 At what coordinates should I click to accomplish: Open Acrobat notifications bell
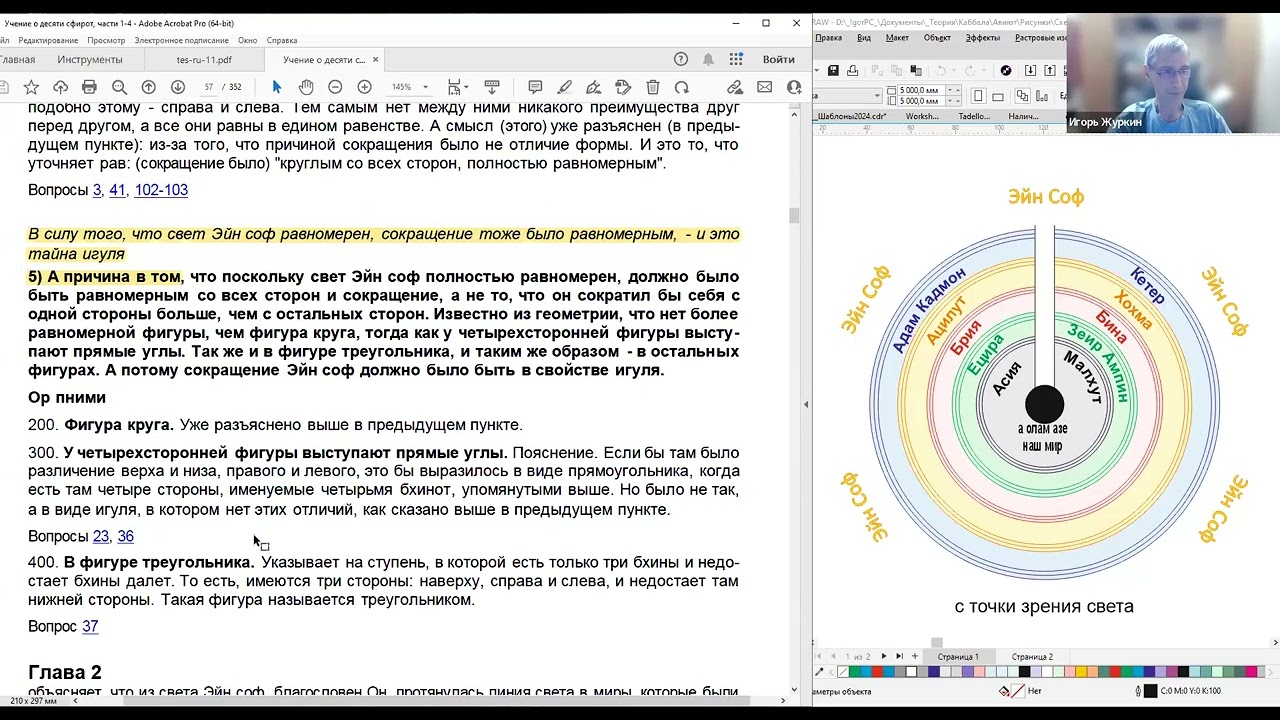pos(708,59)
